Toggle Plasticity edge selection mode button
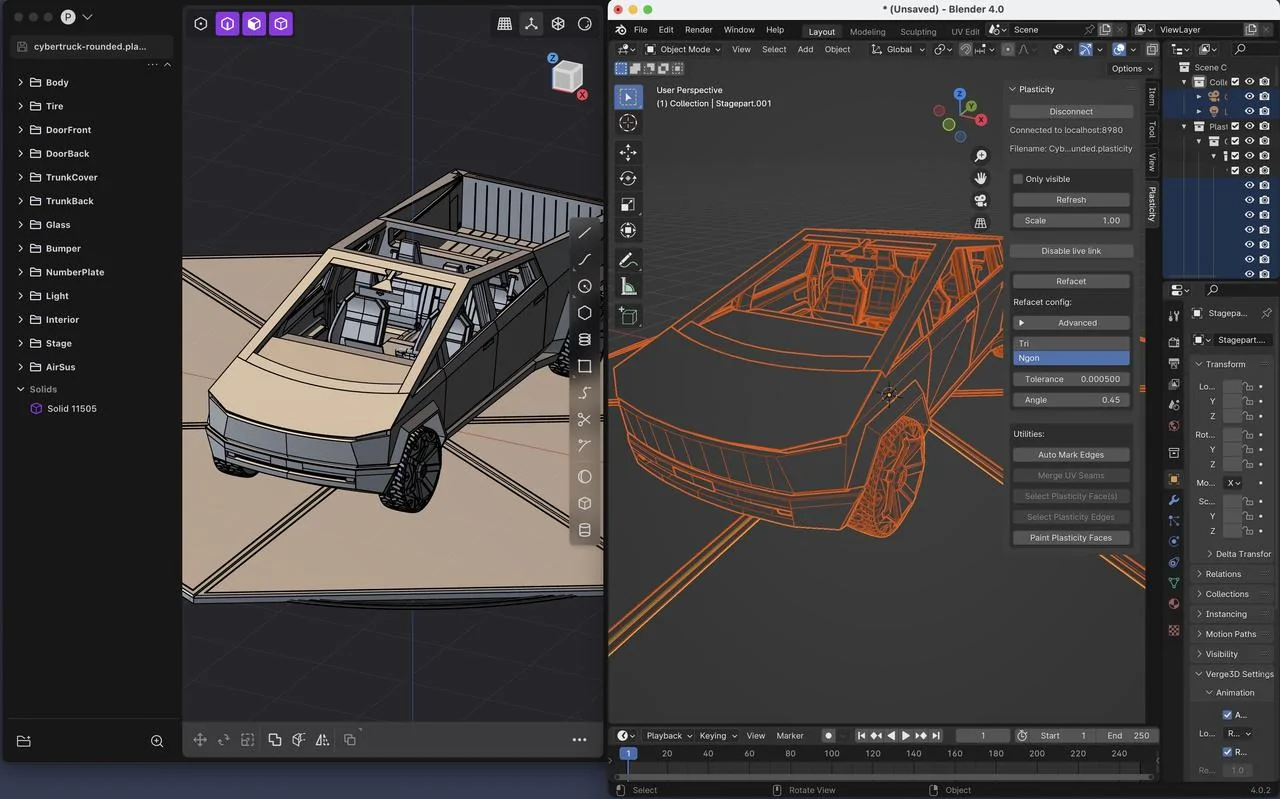 [228, 23]
